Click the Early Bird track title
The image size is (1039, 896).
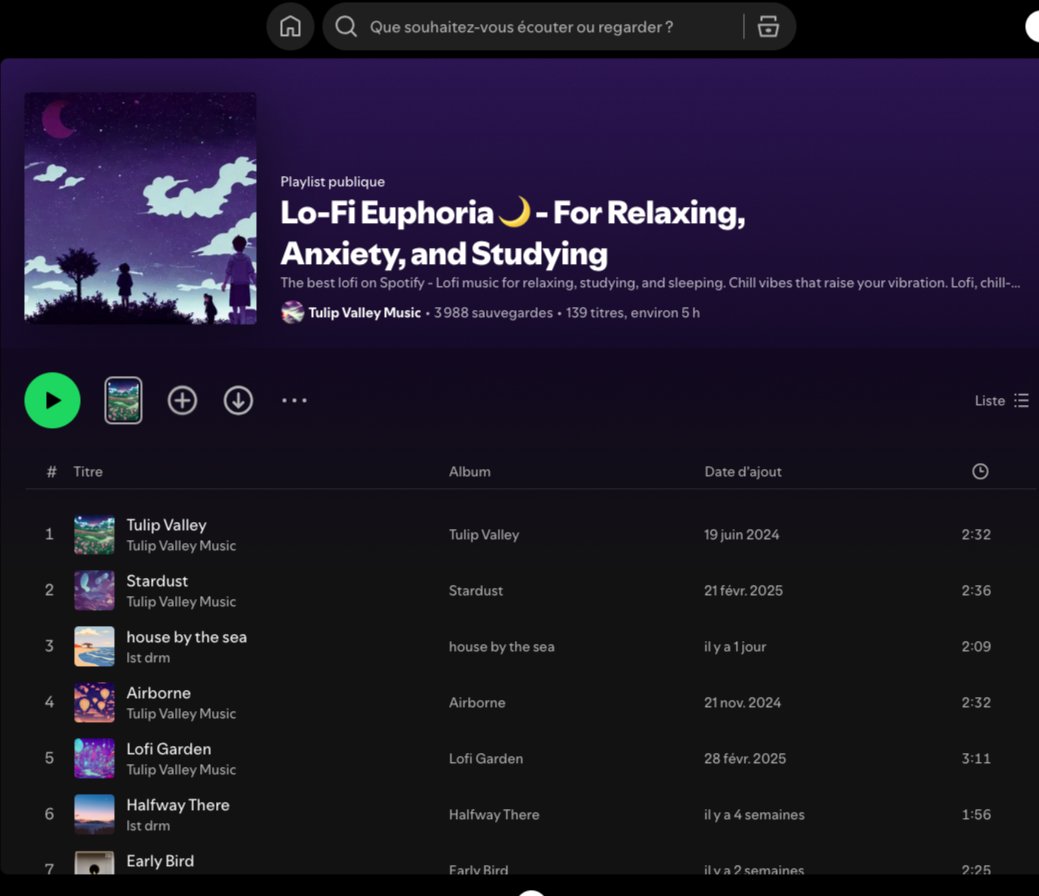[160, 861]
